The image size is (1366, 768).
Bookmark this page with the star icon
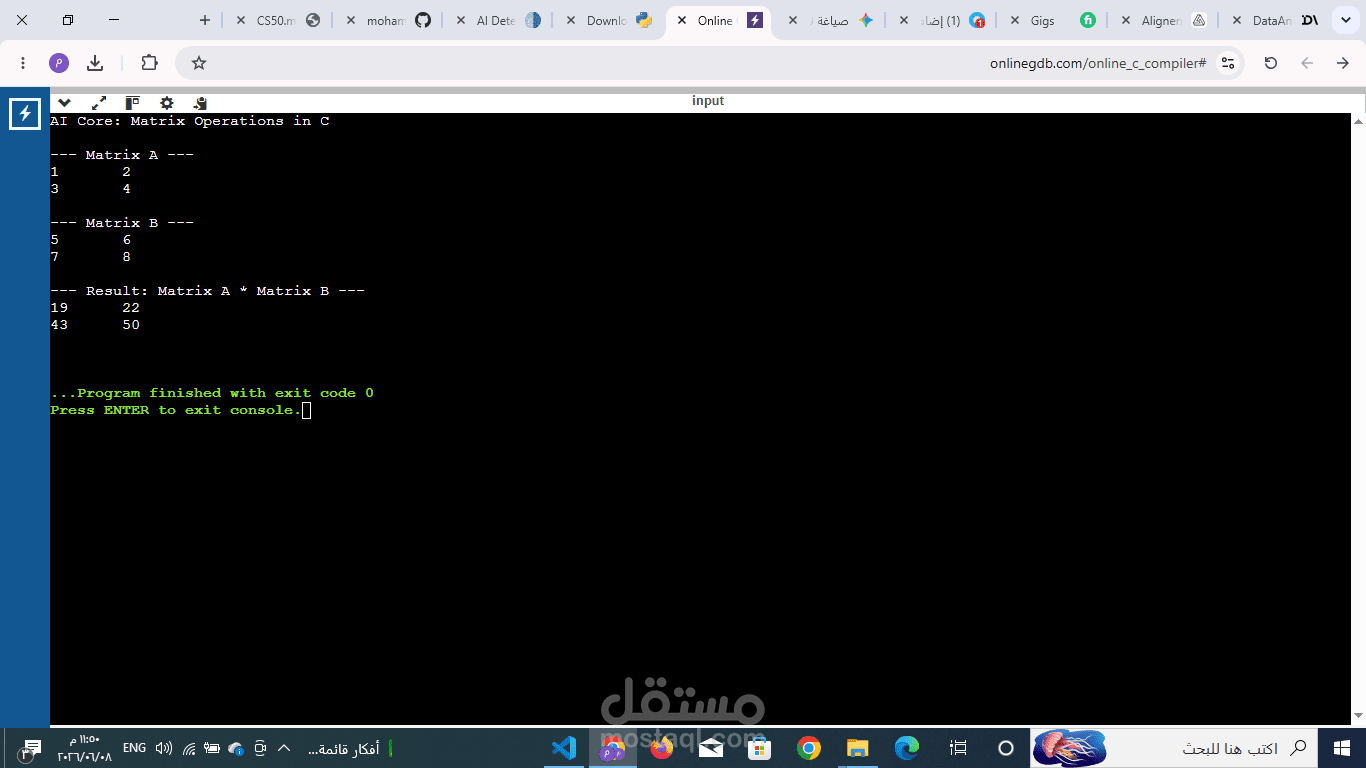pyautogui.click(x=199, y=63)
